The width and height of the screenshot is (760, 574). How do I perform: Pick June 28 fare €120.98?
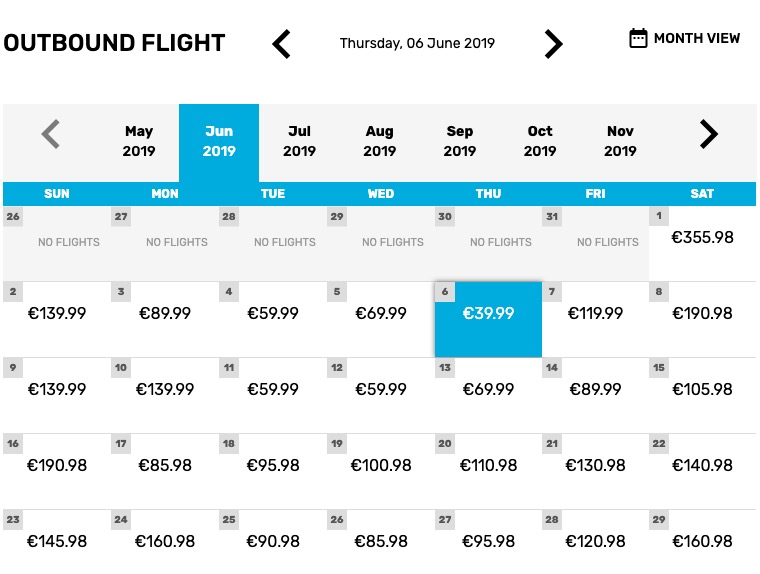(595, 541)
